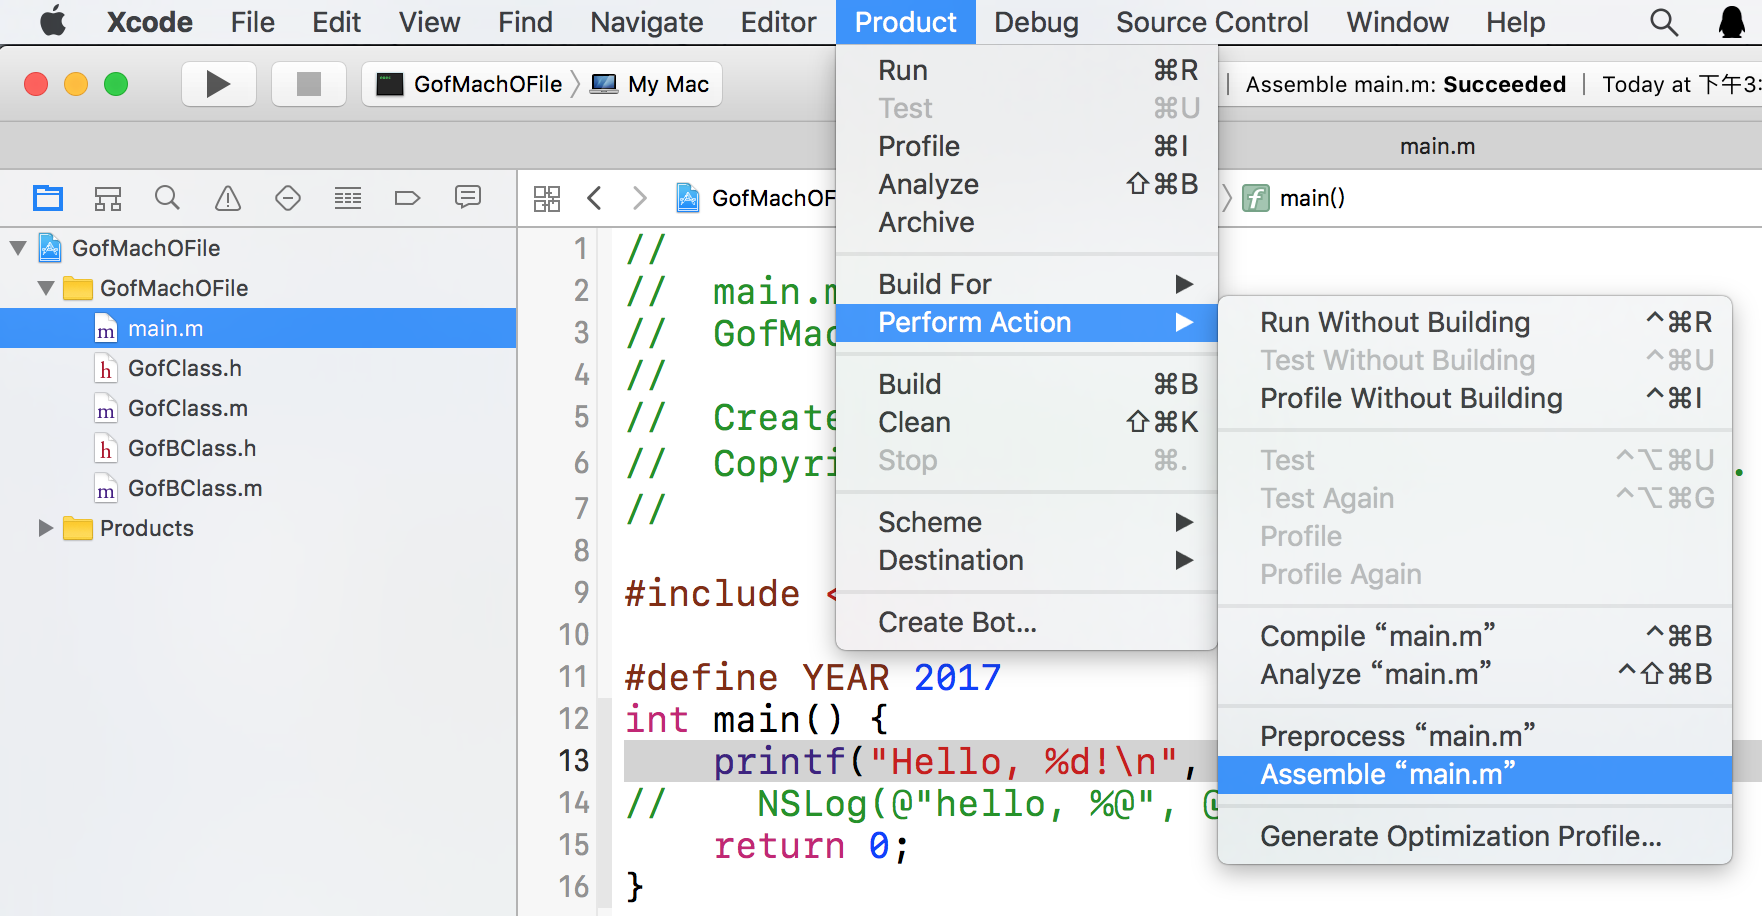The height and width of the screenshot is (916, 1762).
Task: Click the Perform Action menu item
Action: click(1026, 322)
